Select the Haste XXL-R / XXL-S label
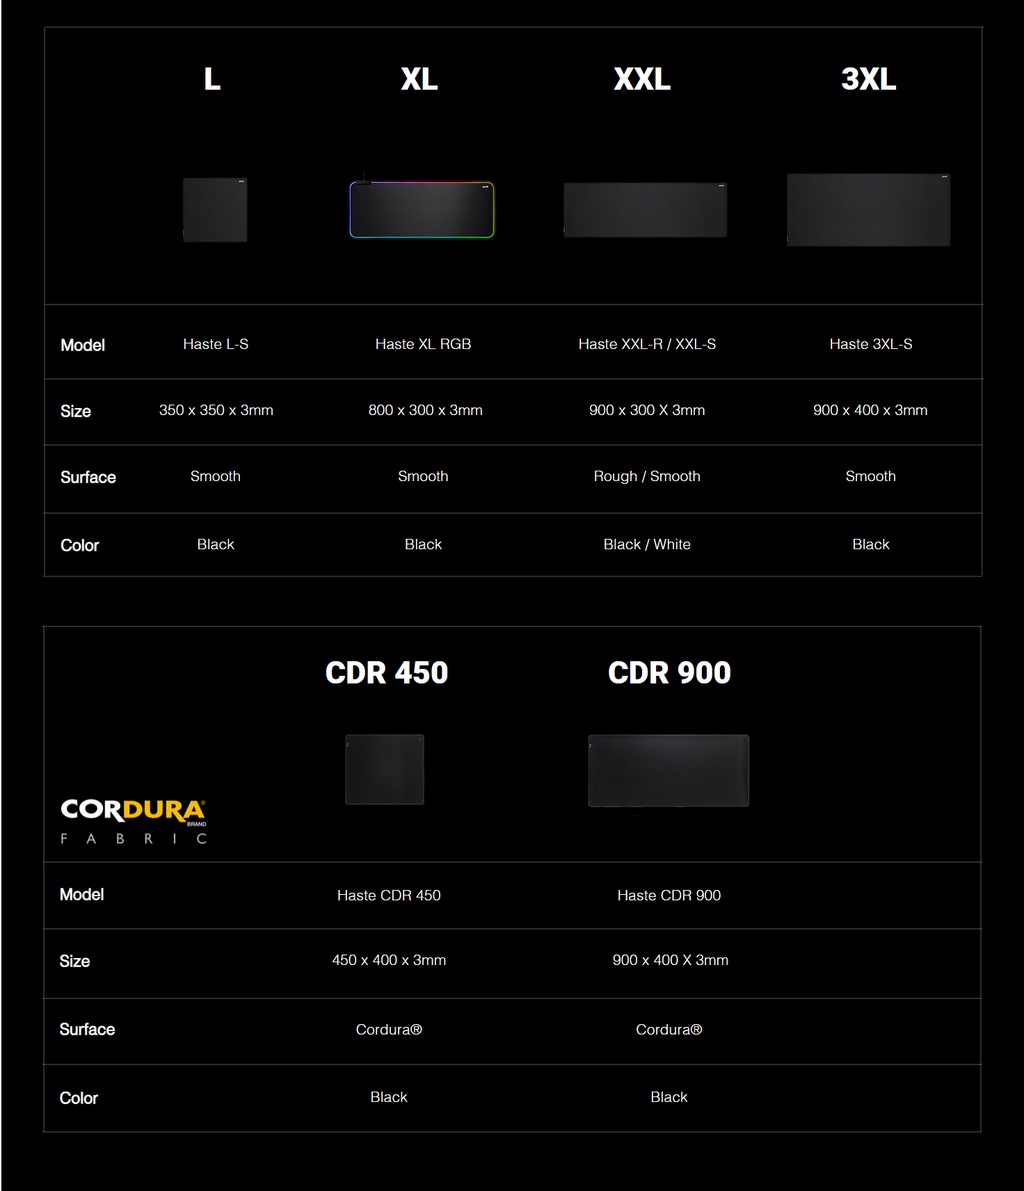Screen dimensions: 1024x1191 (647, 343)
